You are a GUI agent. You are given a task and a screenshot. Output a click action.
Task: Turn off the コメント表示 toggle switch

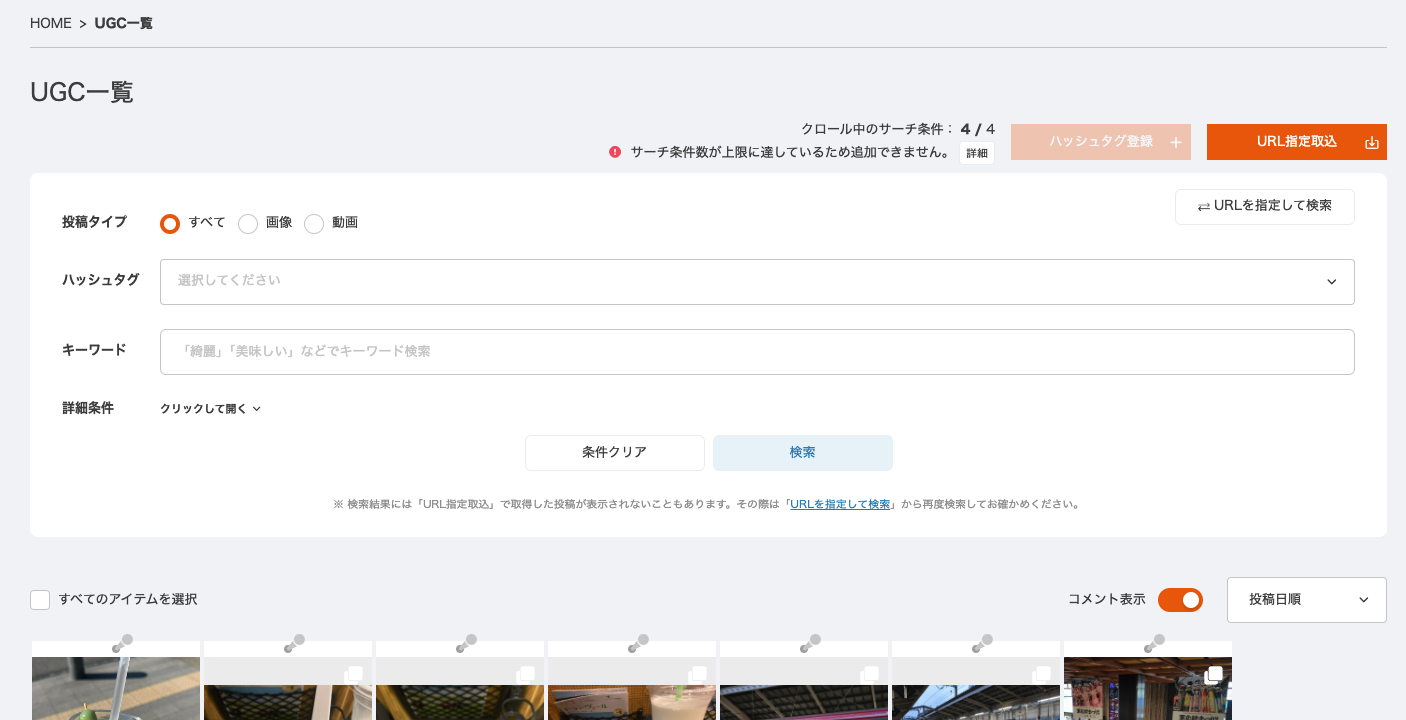click(1180, 600)
